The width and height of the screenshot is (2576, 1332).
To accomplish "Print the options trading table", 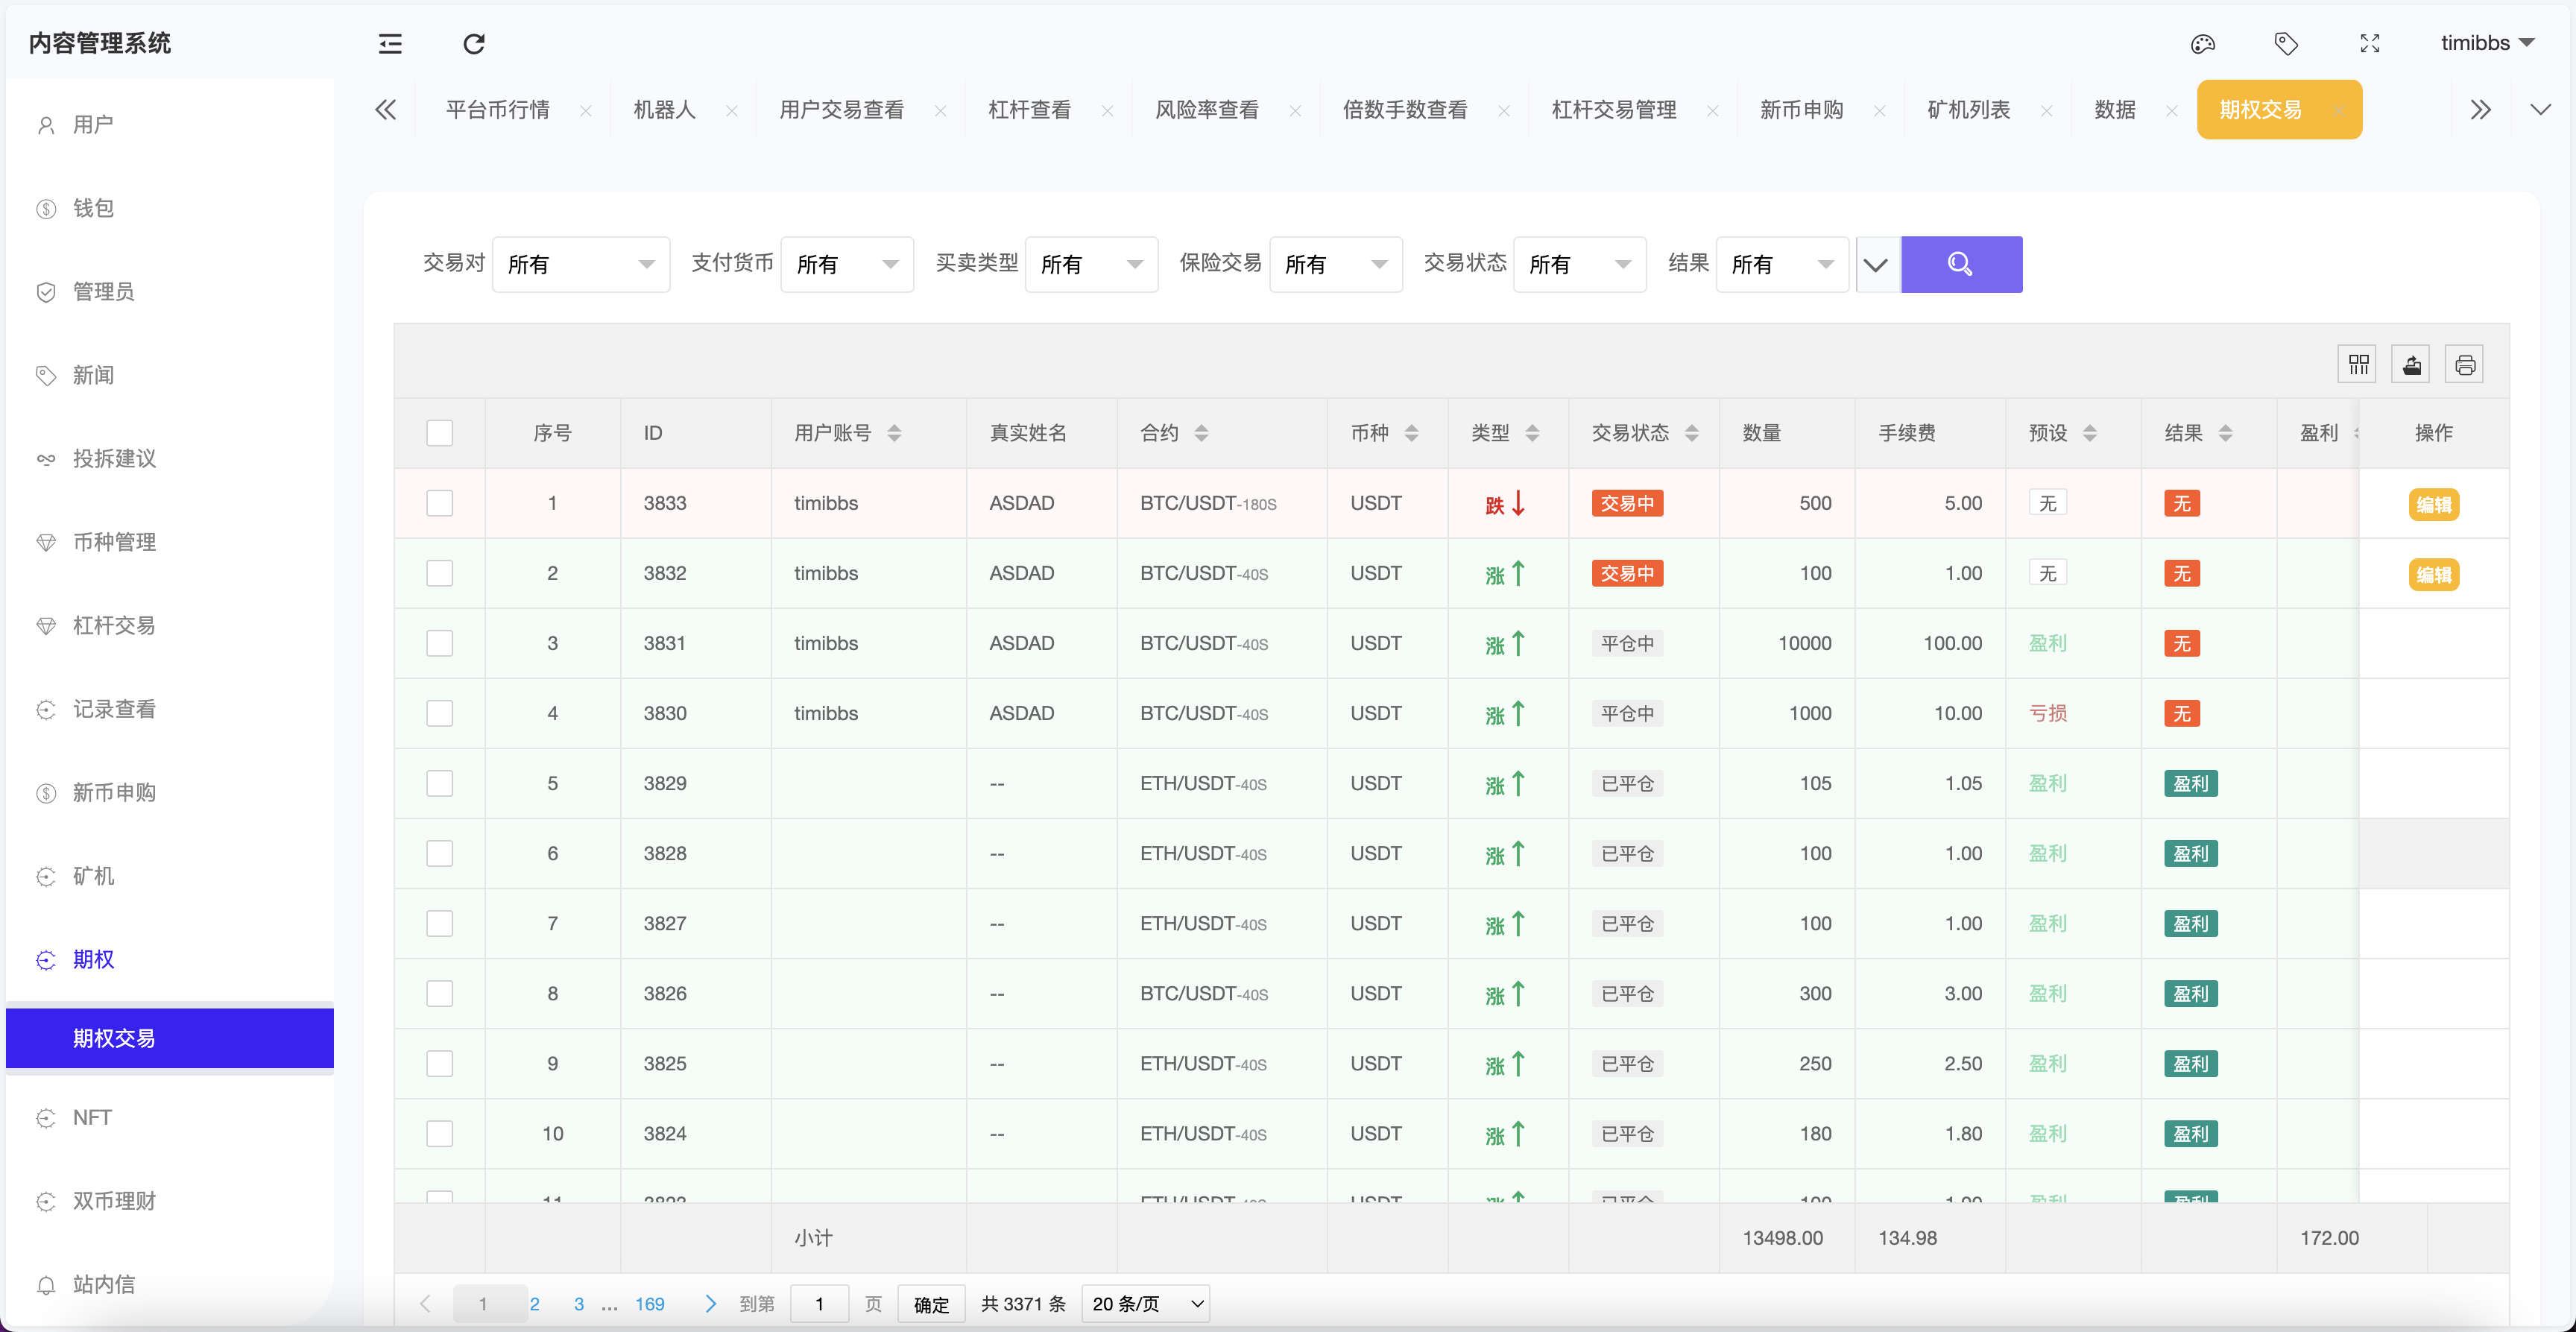I will (x=2465, y=364).
